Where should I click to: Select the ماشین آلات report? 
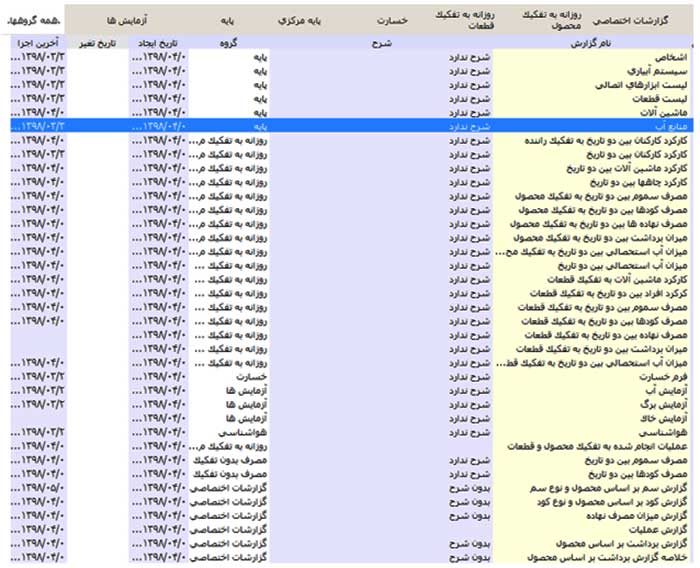(663, 113)
